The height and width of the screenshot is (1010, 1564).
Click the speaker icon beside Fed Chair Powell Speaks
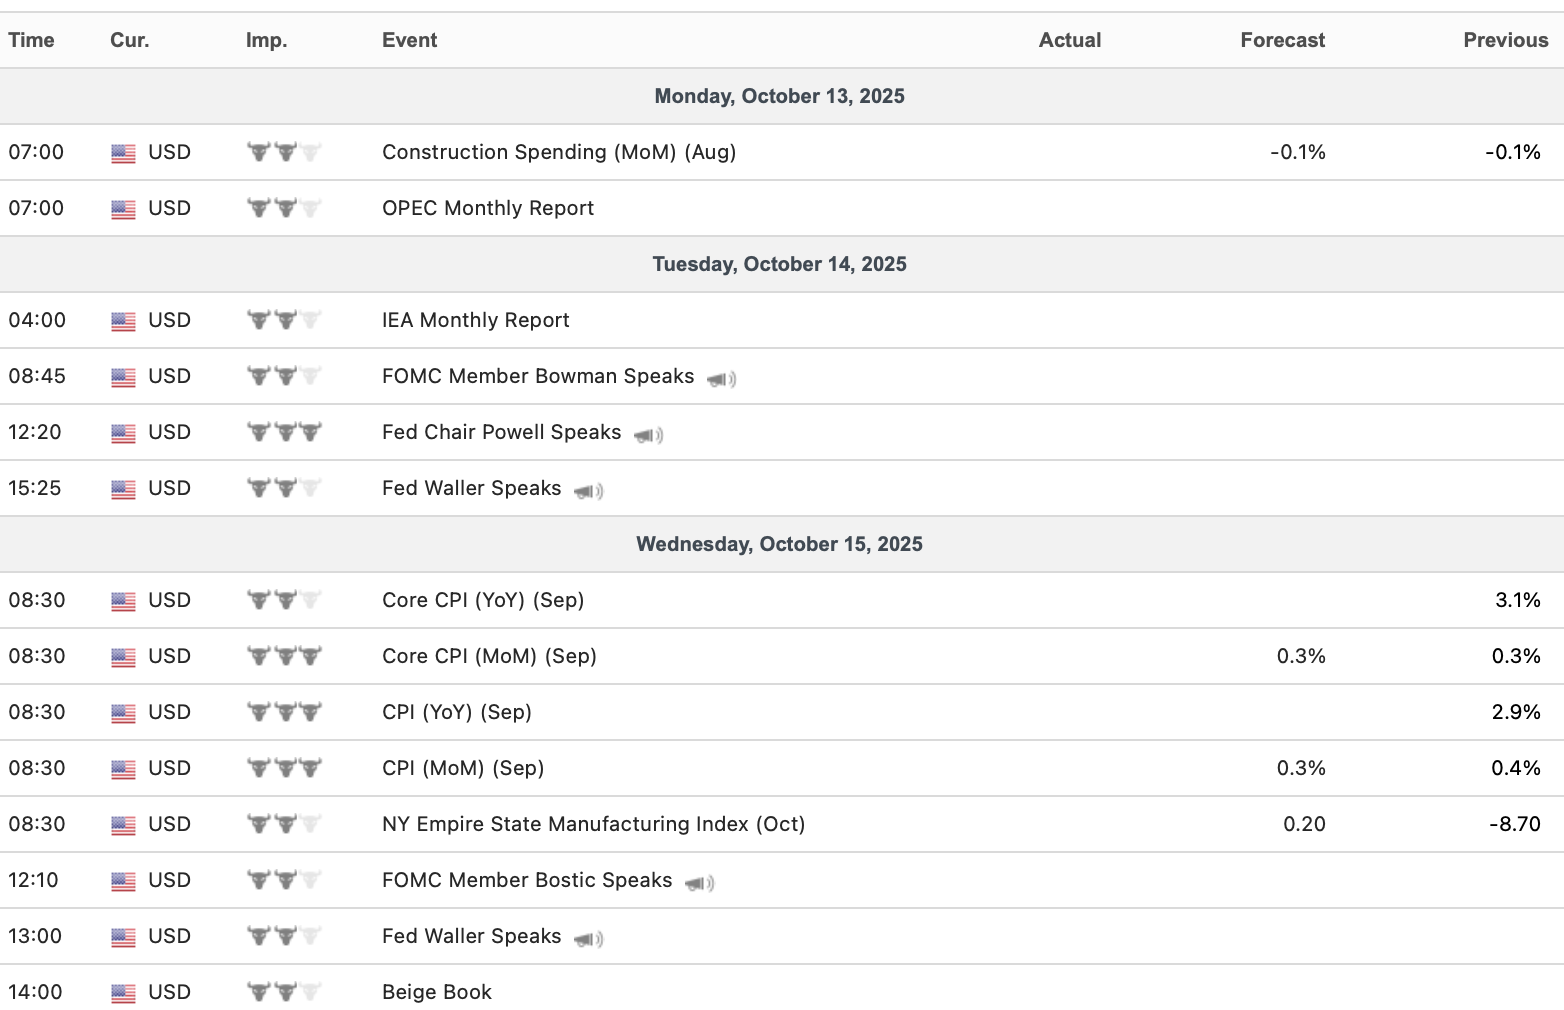coord(648,435)
